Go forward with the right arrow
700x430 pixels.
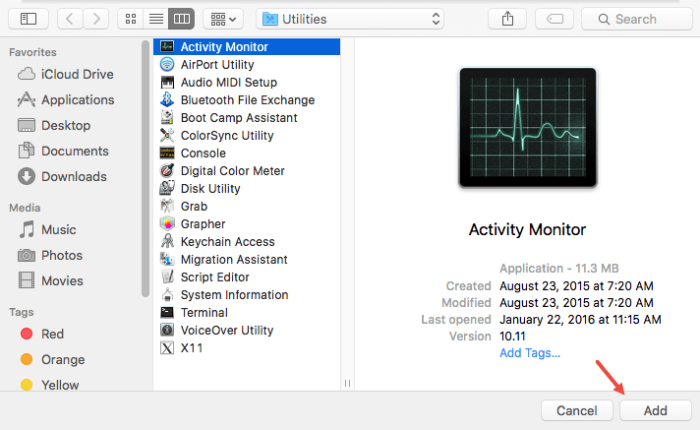coord(96,19)
